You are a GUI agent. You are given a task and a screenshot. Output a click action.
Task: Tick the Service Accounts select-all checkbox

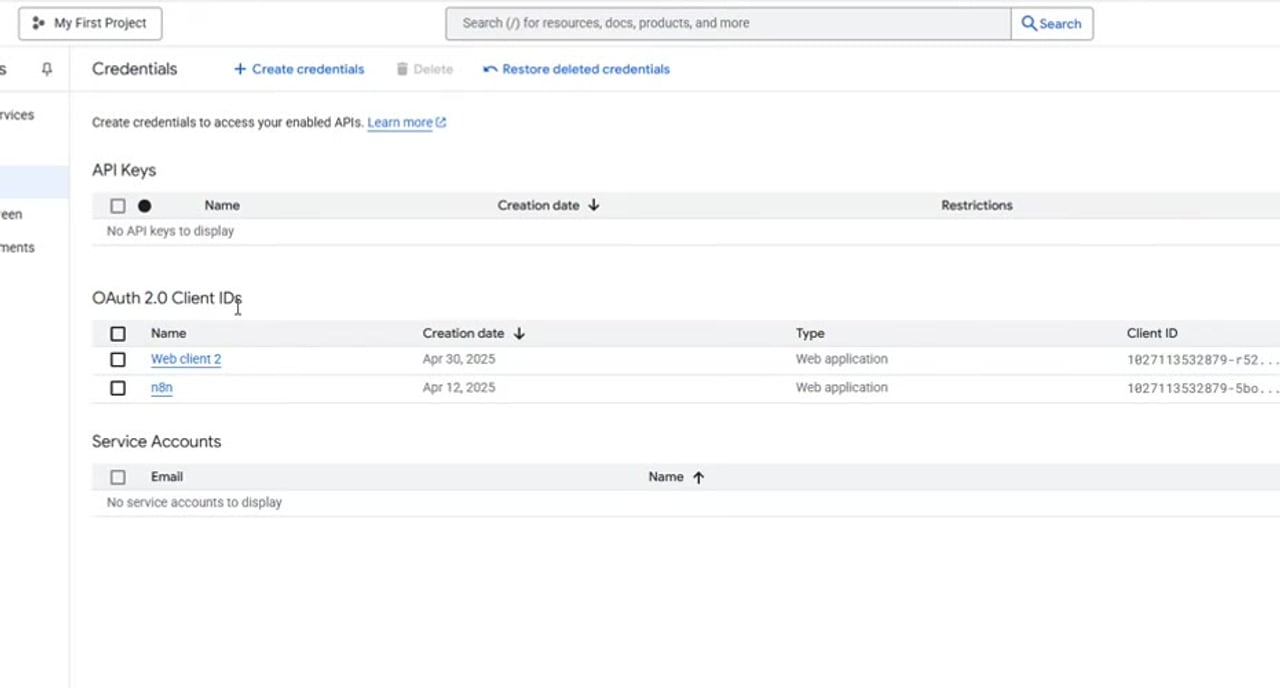click(118, 478)
